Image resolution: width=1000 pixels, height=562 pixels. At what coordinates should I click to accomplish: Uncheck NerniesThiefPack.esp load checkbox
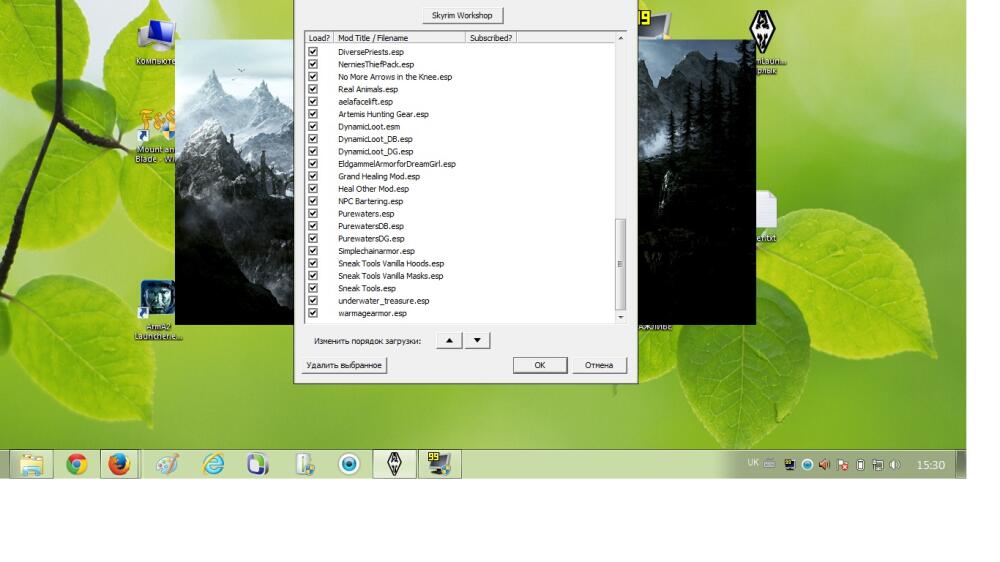313,64
